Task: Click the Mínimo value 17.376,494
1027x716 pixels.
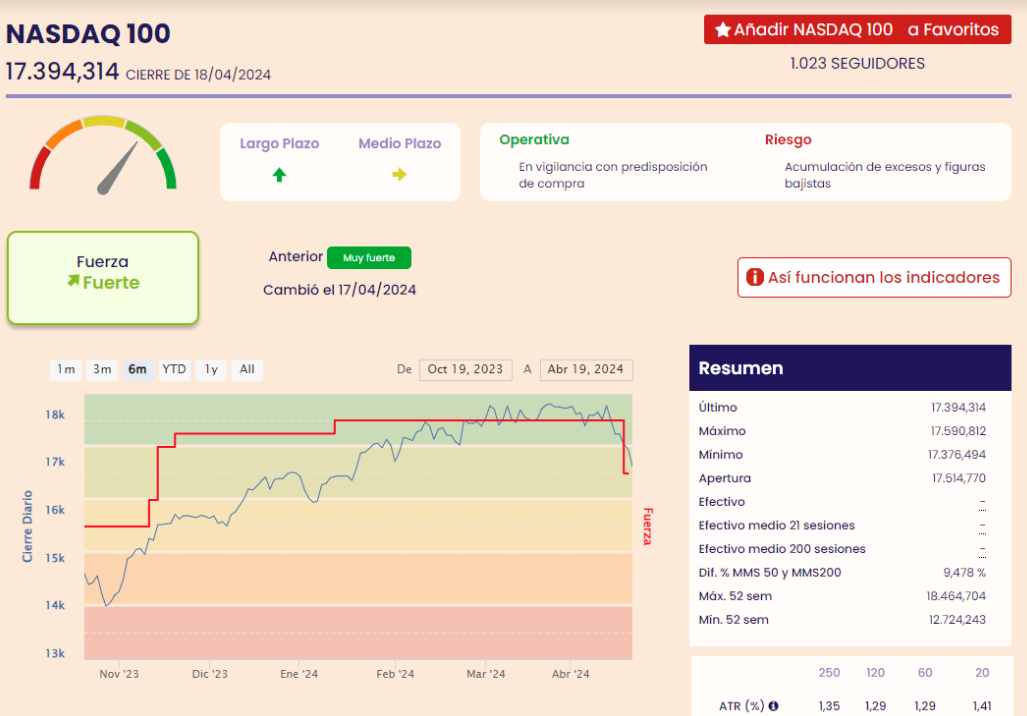Action: point(957,455)
